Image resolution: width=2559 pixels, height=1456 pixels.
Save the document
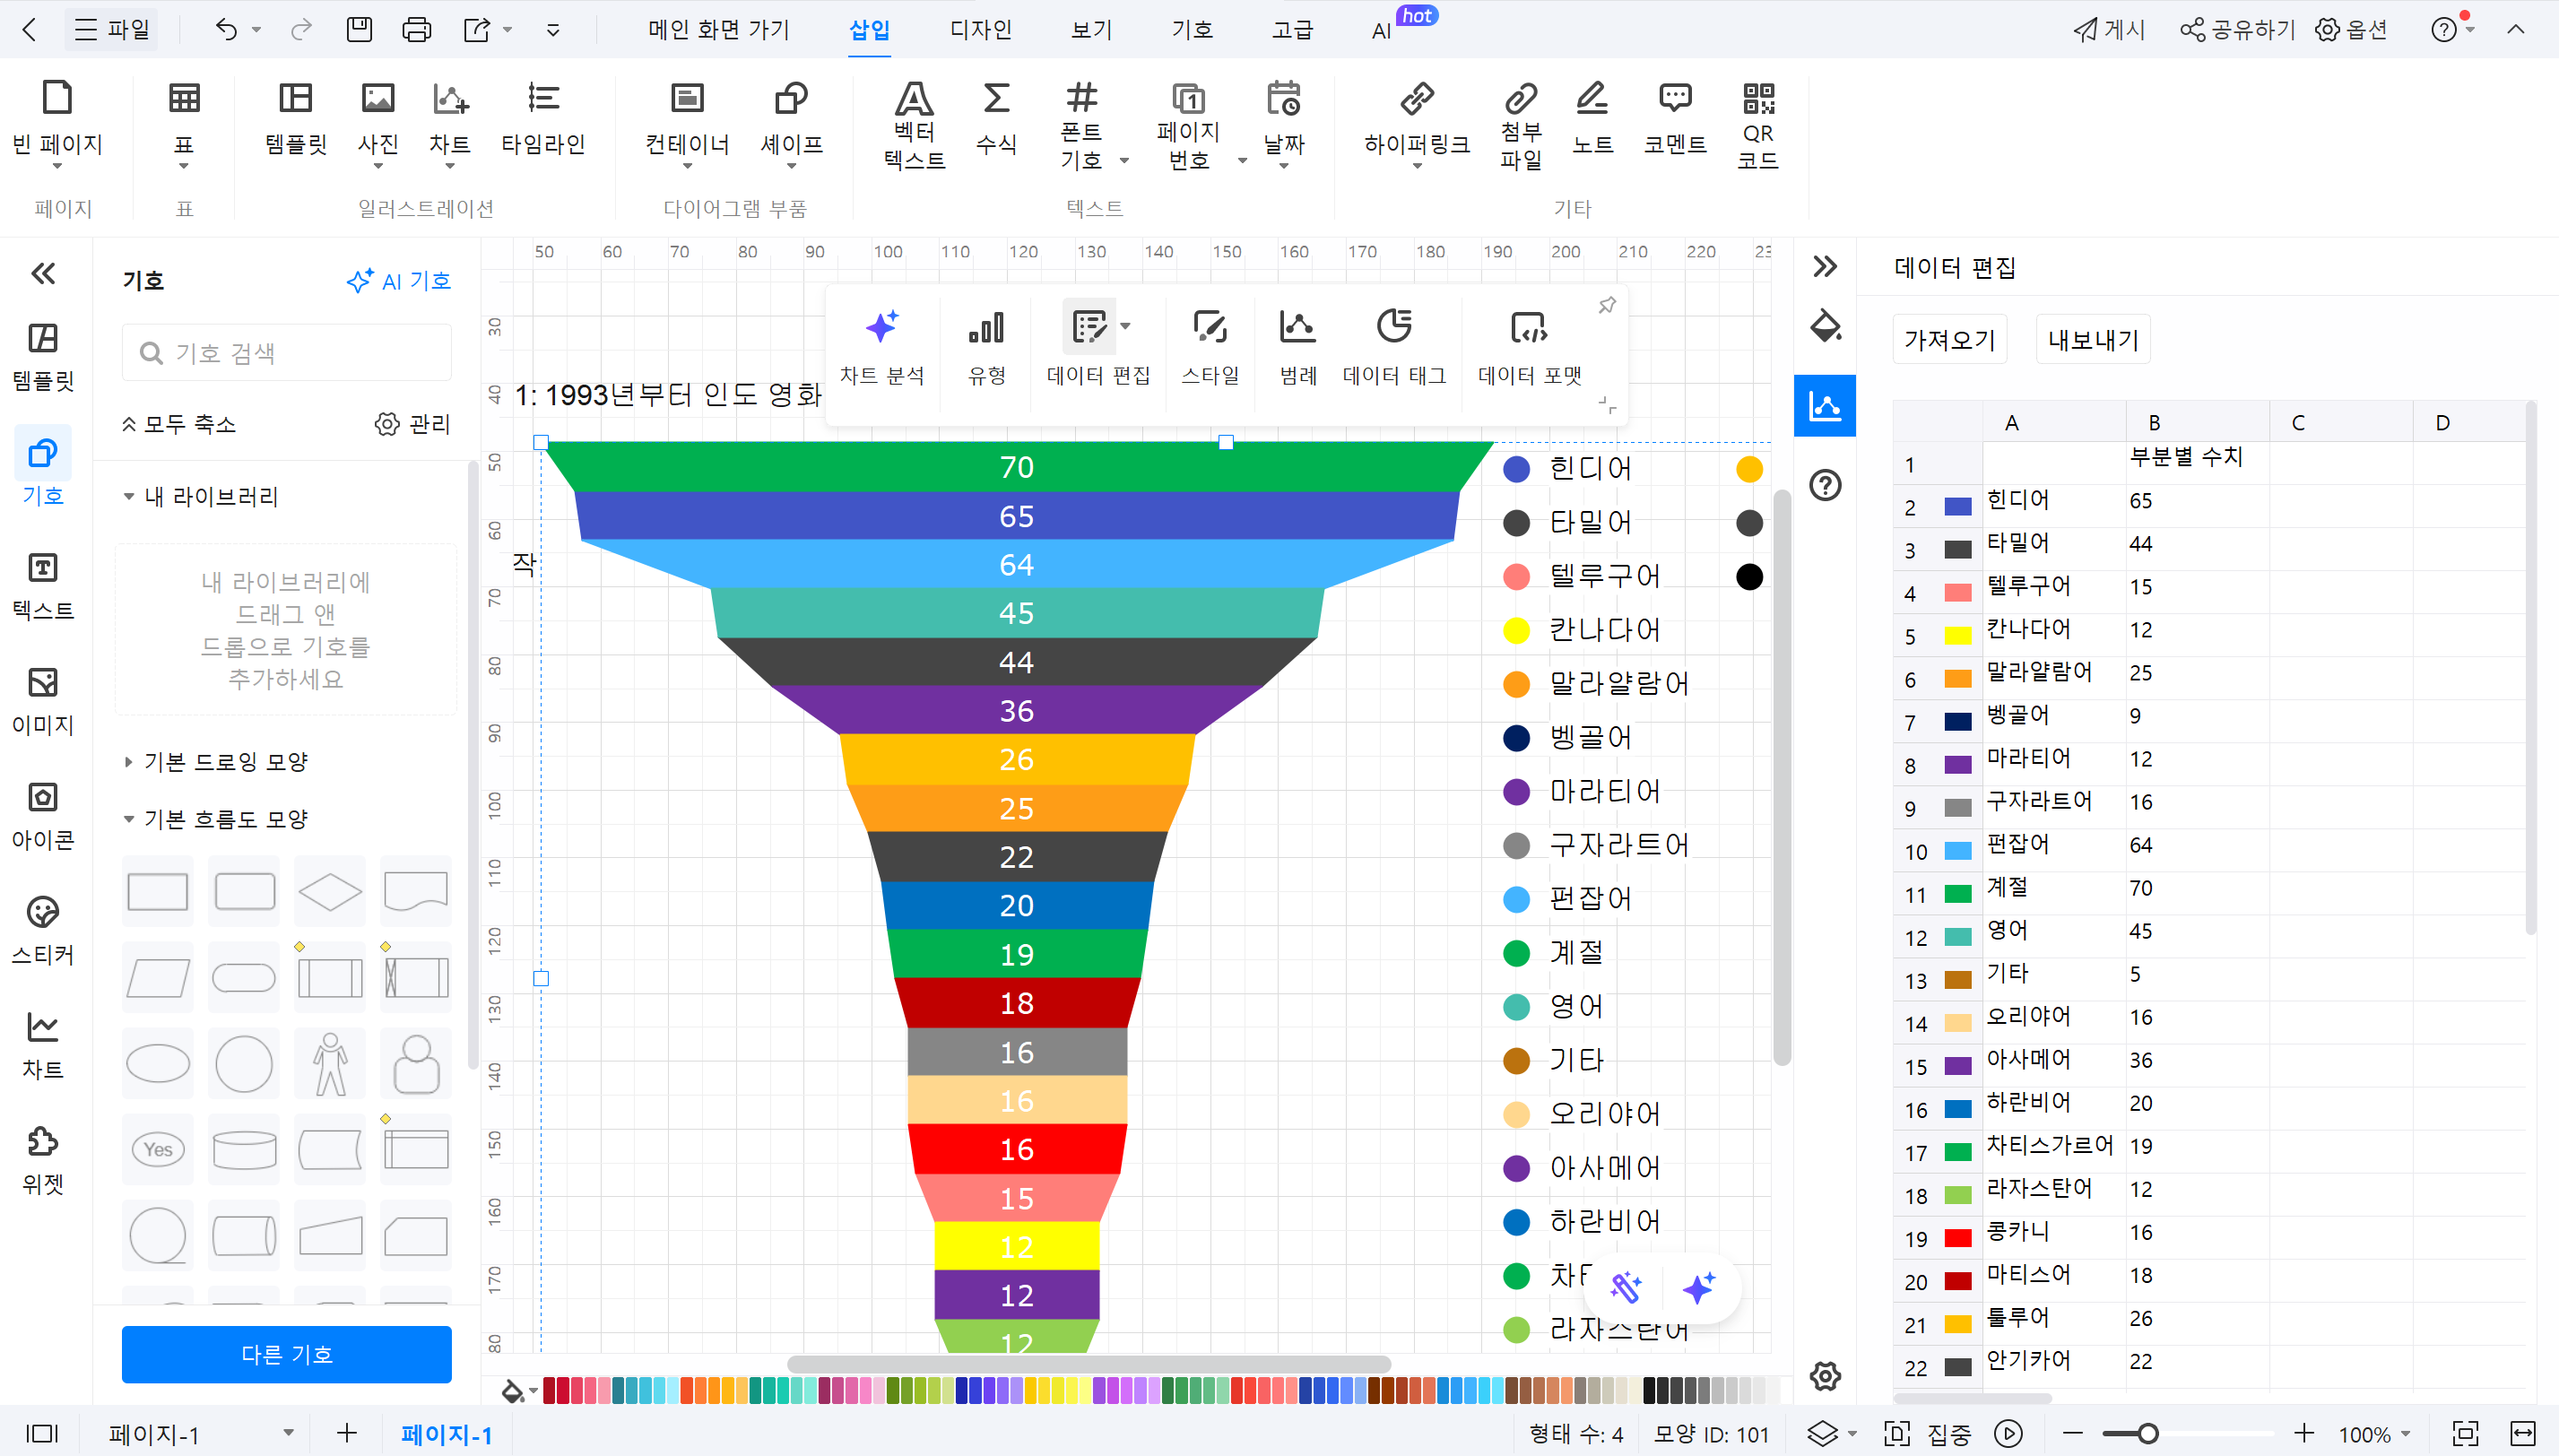[359, 30]
